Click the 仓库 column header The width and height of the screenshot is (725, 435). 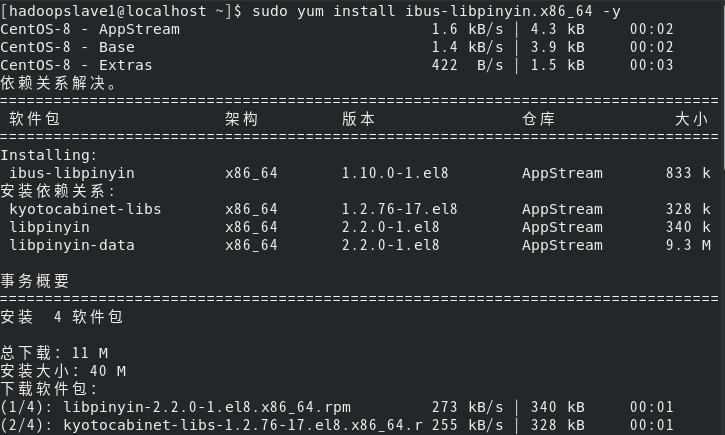tap(539, 119)
